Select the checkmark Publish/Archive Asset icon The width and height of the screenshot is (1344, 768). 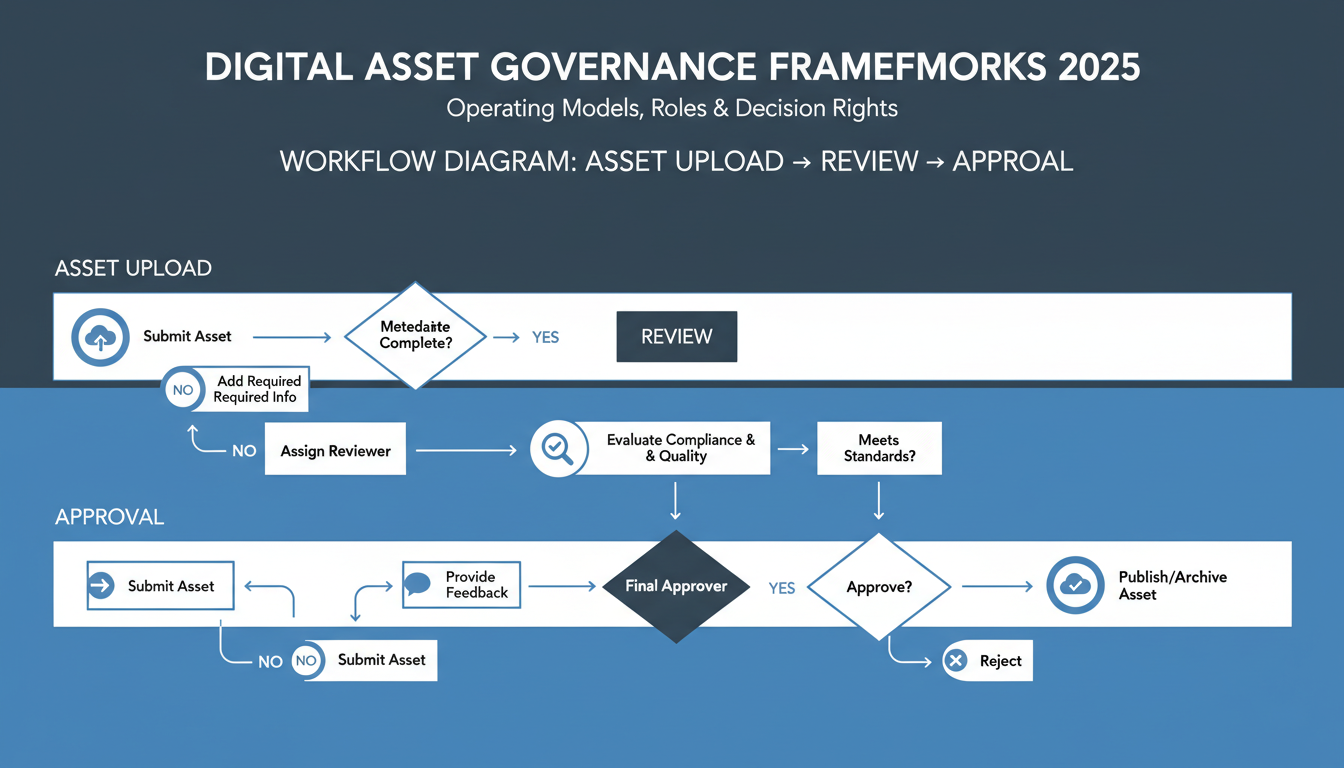[x=1075, y=585]
